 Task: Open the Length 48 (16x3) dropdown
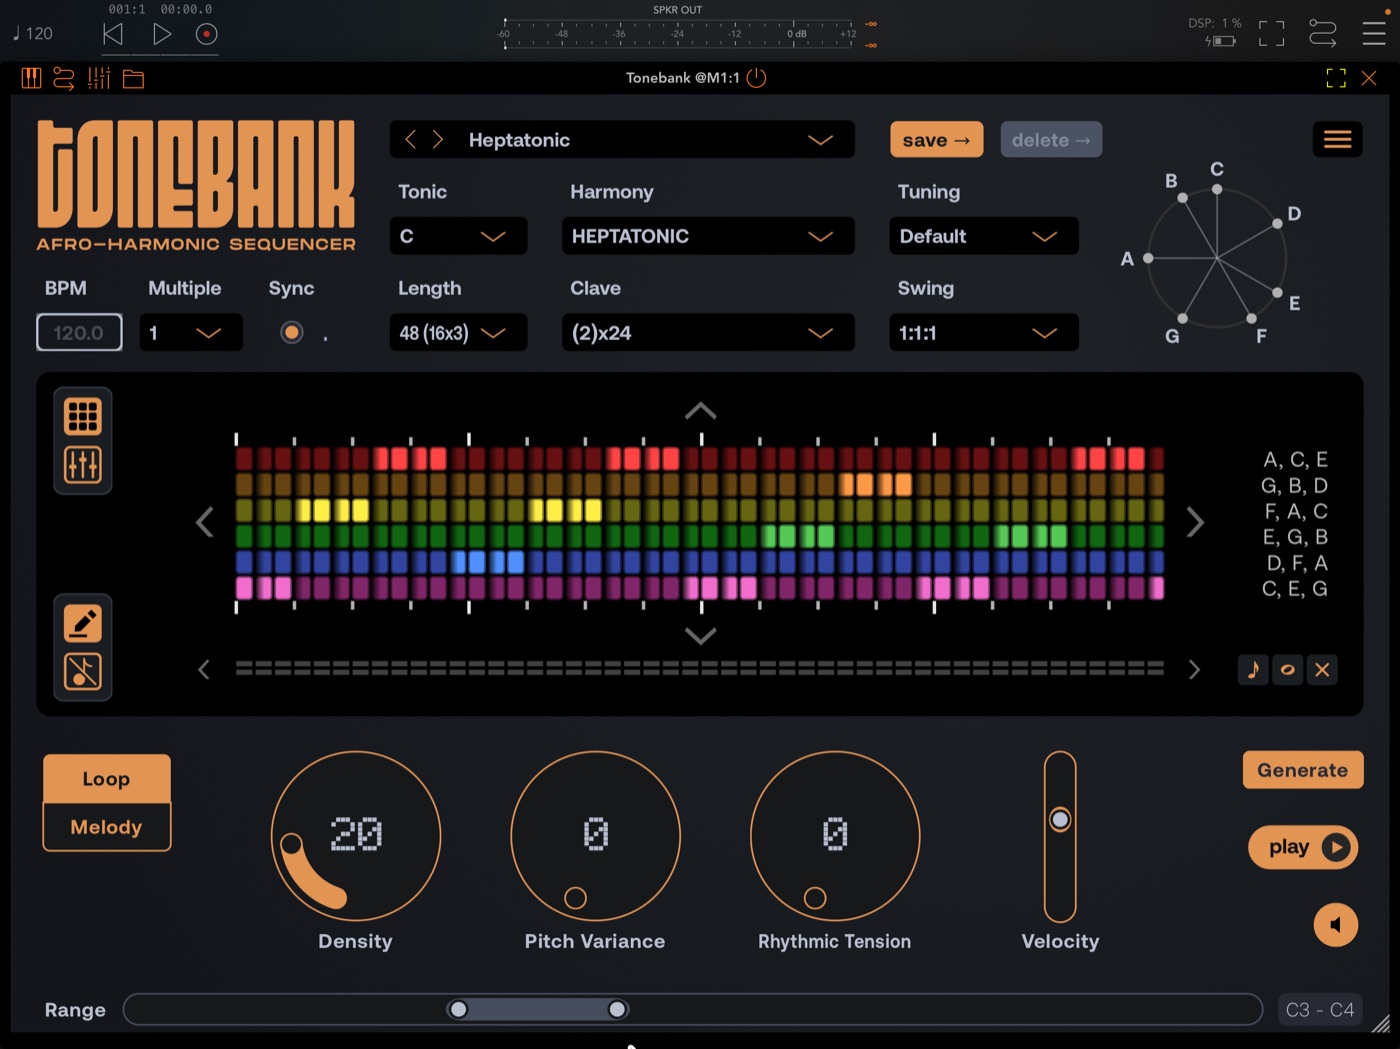pyautogui.click(x=458, y=333)
